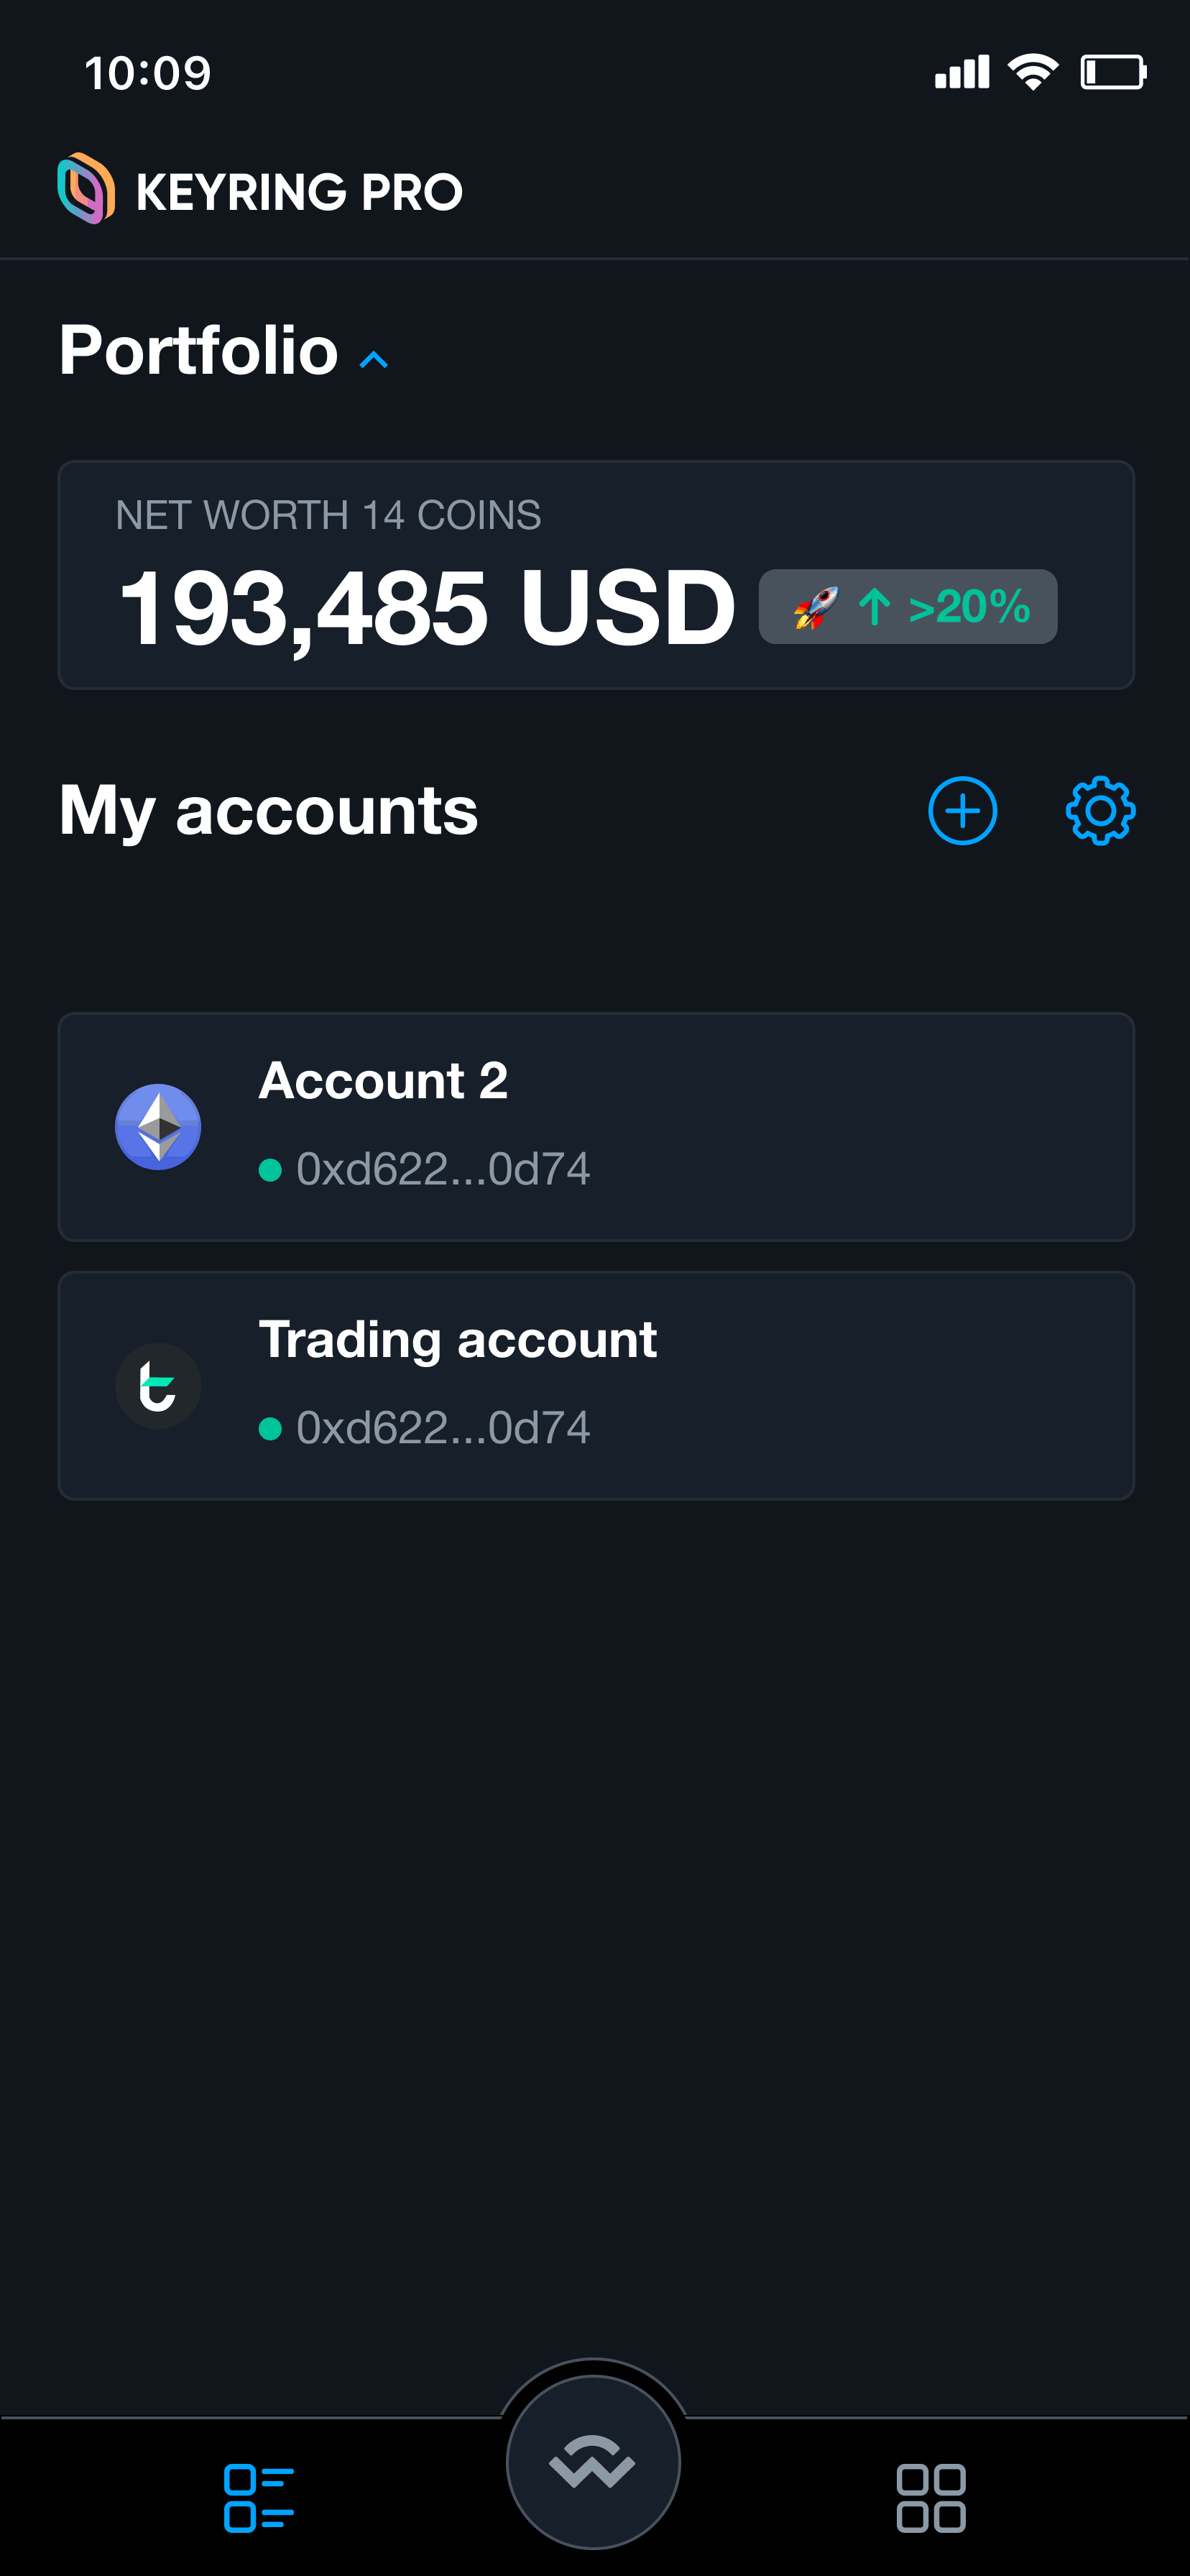The width and height of the screenshot is (1190, 2576).
Task: Open WalletConnect center button
Action: click(x=593, y=2462)
